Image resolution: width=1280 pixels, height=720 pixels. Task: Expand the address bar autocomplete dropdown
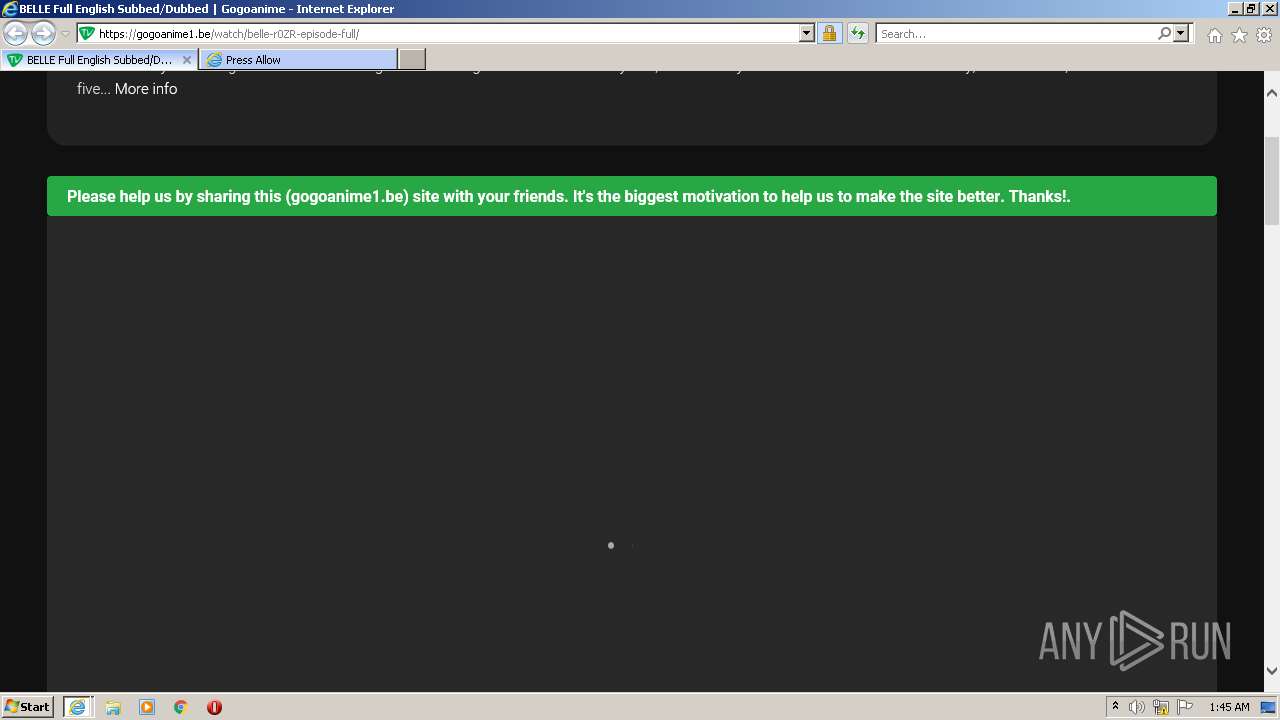pyautogui.click(x=807, y=33)
